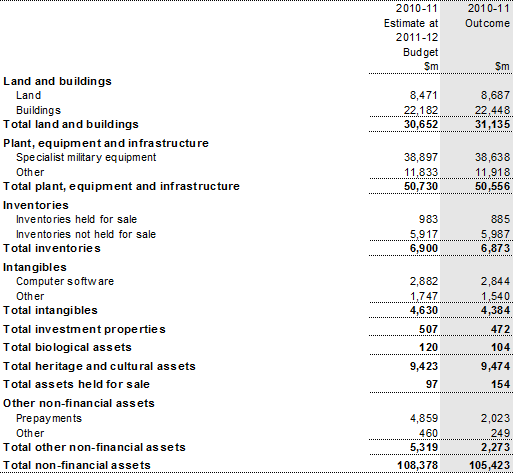Image resolution: width=513 pixels, height=473 pixels.
Task: Select biological assets value 120
Action: [x=428, y=347]
